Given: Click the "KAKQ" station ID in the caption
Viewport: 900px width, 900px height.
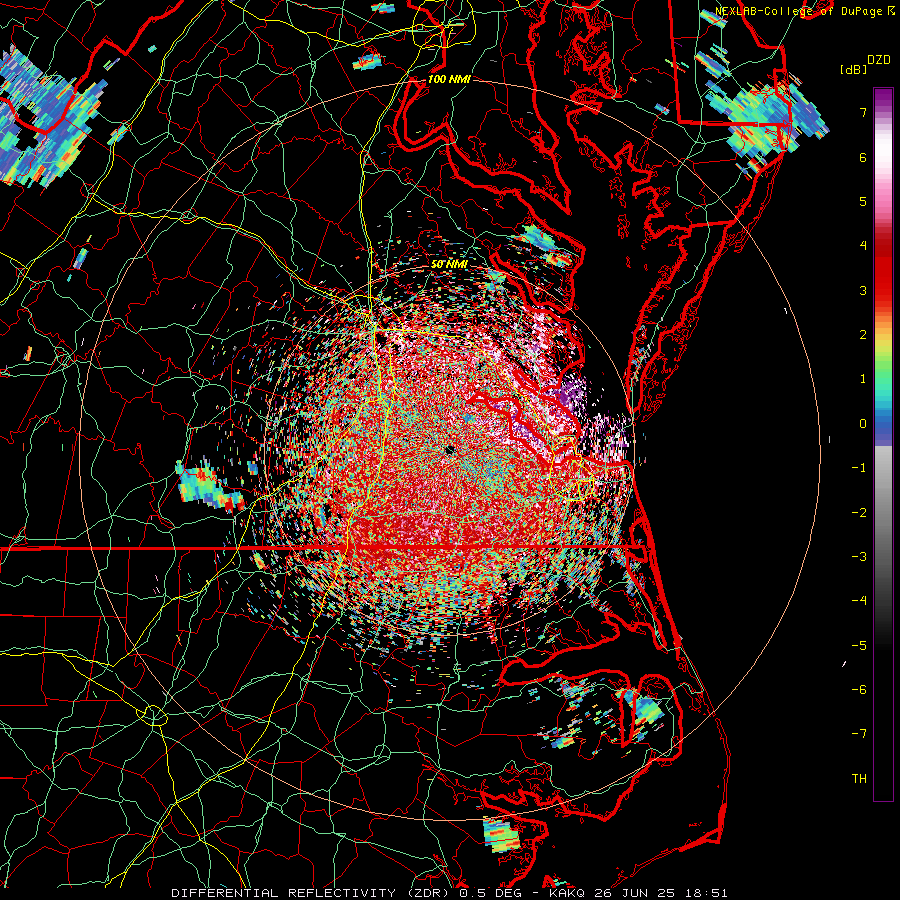Looking at the screenshot, I should tap(566, 893).
